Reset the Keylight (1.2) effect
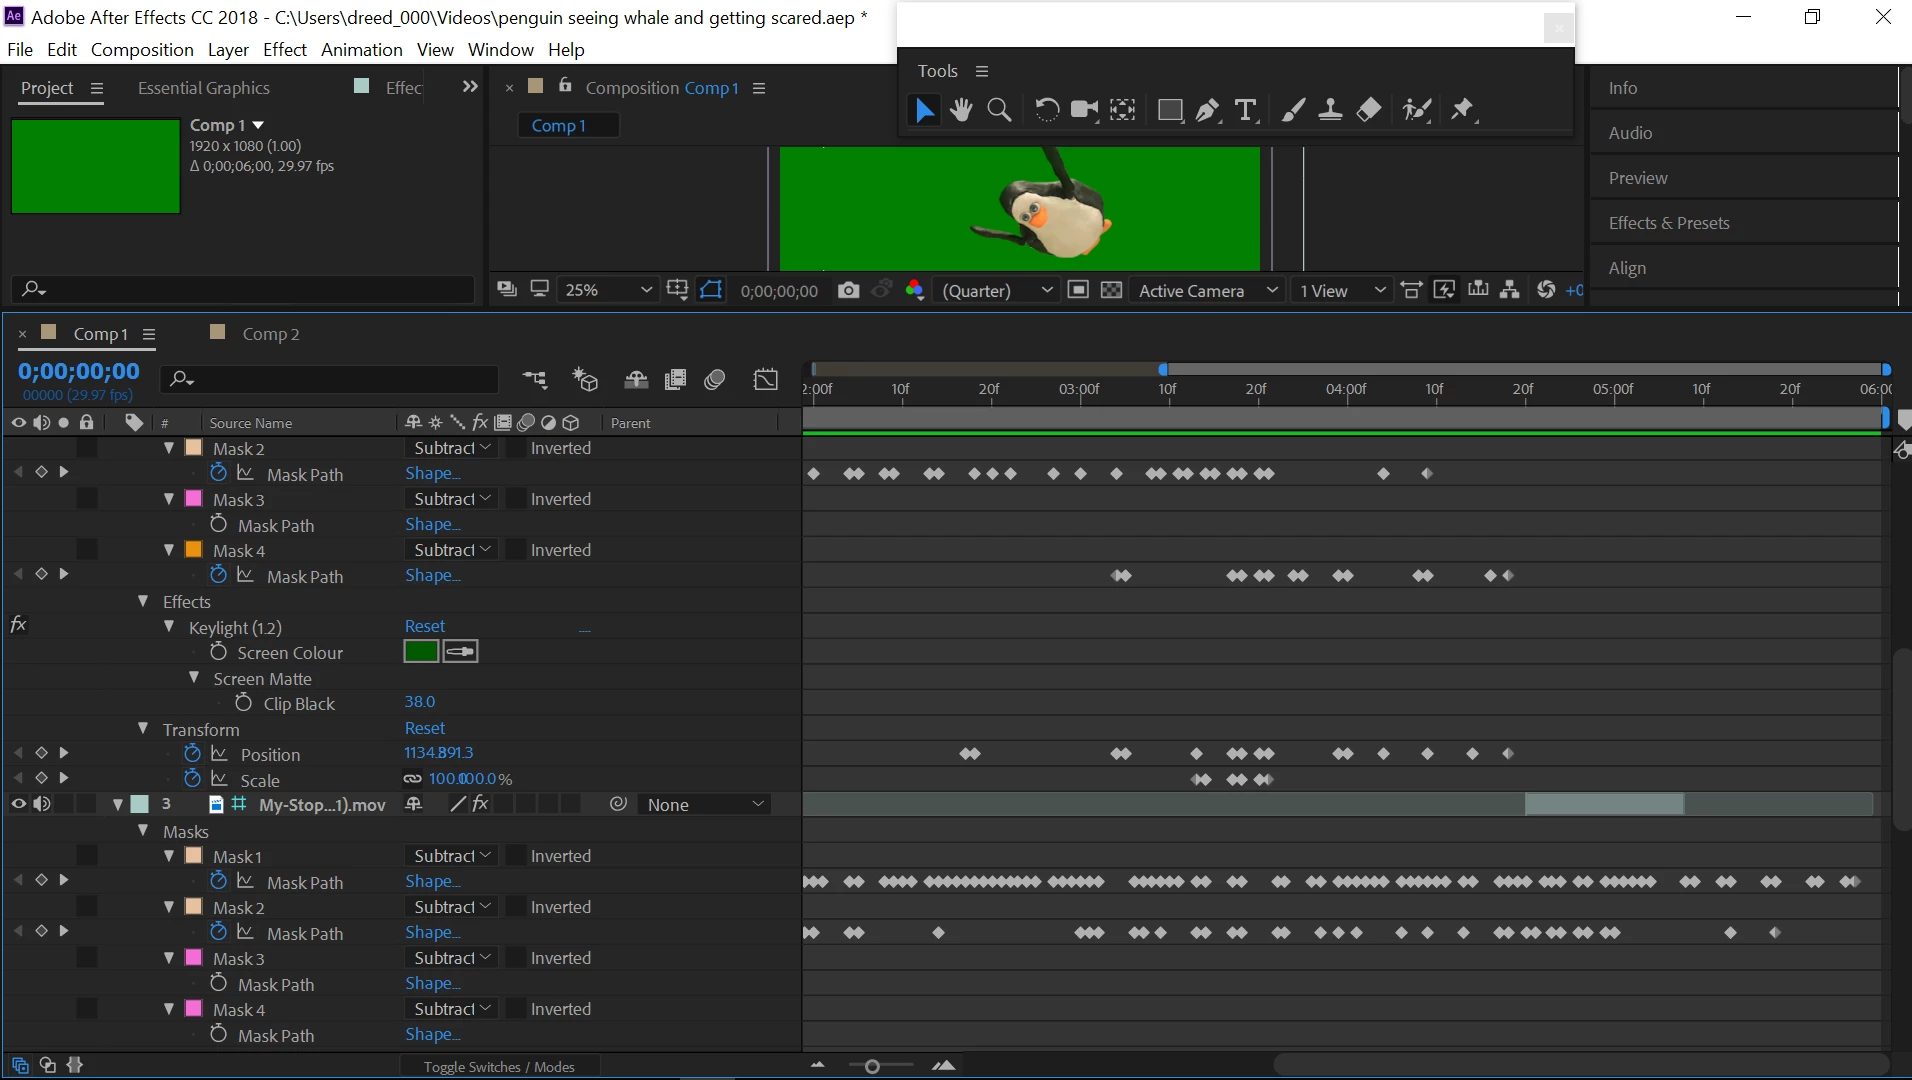 pos(425,626)
